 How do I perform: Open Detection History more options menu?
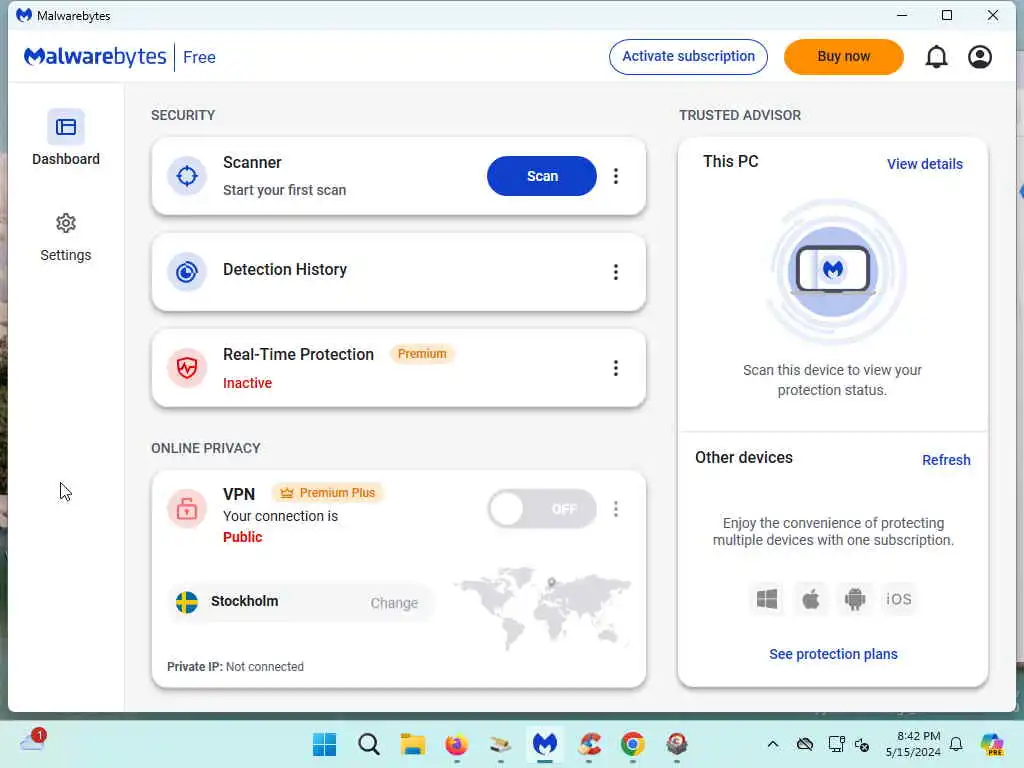click(615, 272)
